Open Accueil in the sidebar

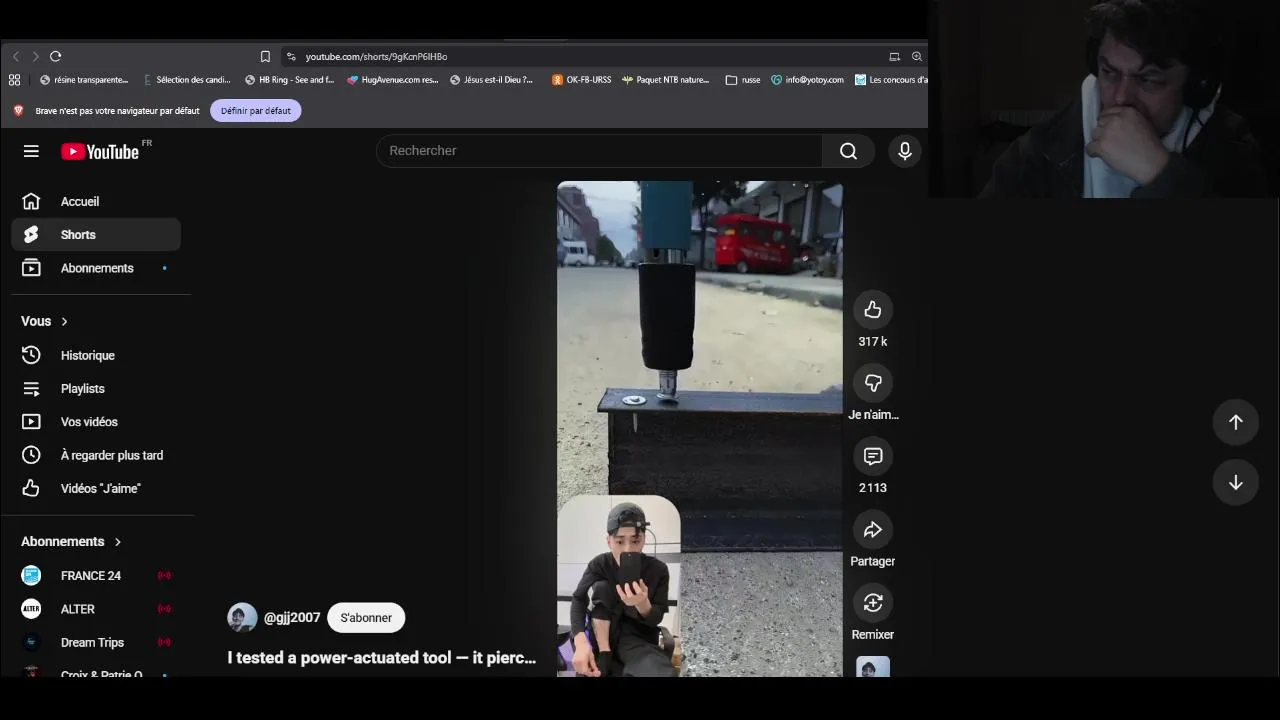coord(96,201)
